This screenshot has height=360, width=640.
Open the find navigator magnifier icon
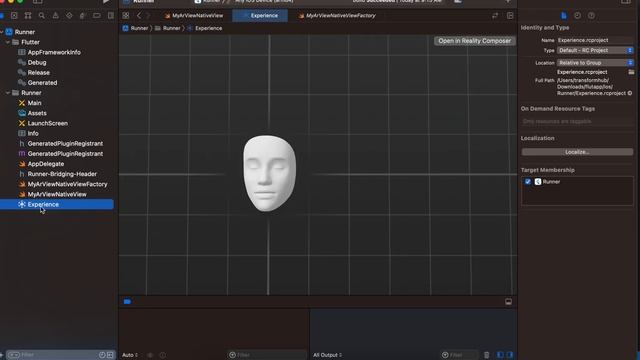pos(42,16)
